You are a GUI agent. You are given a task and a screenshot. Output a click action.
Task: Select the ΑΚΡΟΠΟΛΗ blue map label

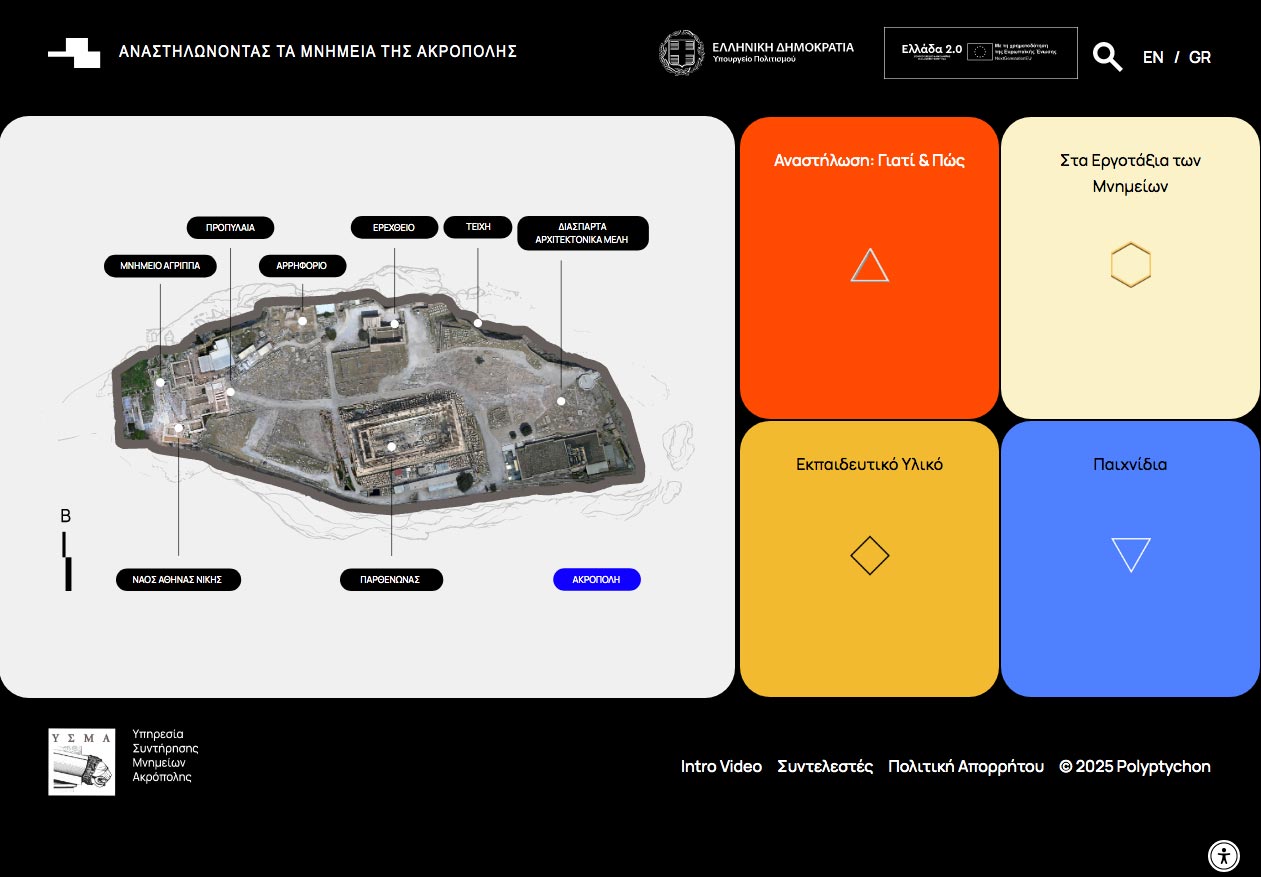pyautogui.click(x=596, y=580)
